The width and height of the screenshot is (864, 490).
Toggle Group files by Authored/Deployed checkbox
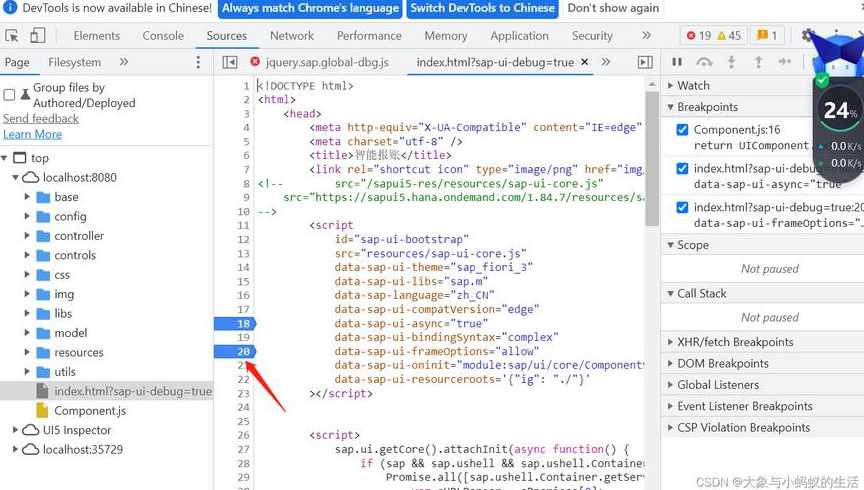tap(9, 95)
